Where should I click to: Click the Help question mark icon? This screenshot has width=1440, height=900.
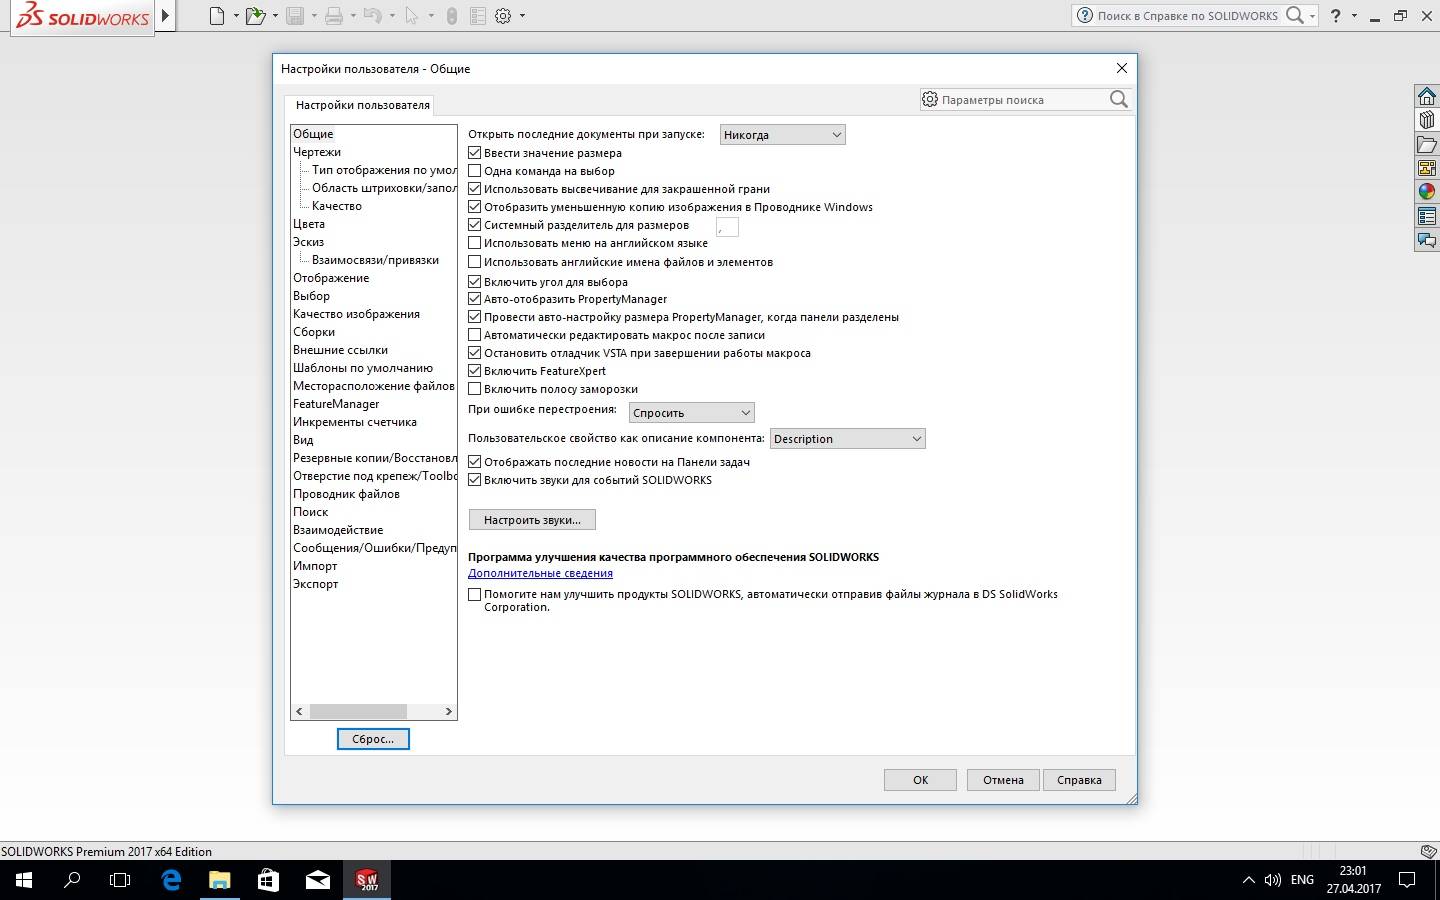click(1335, 16)
